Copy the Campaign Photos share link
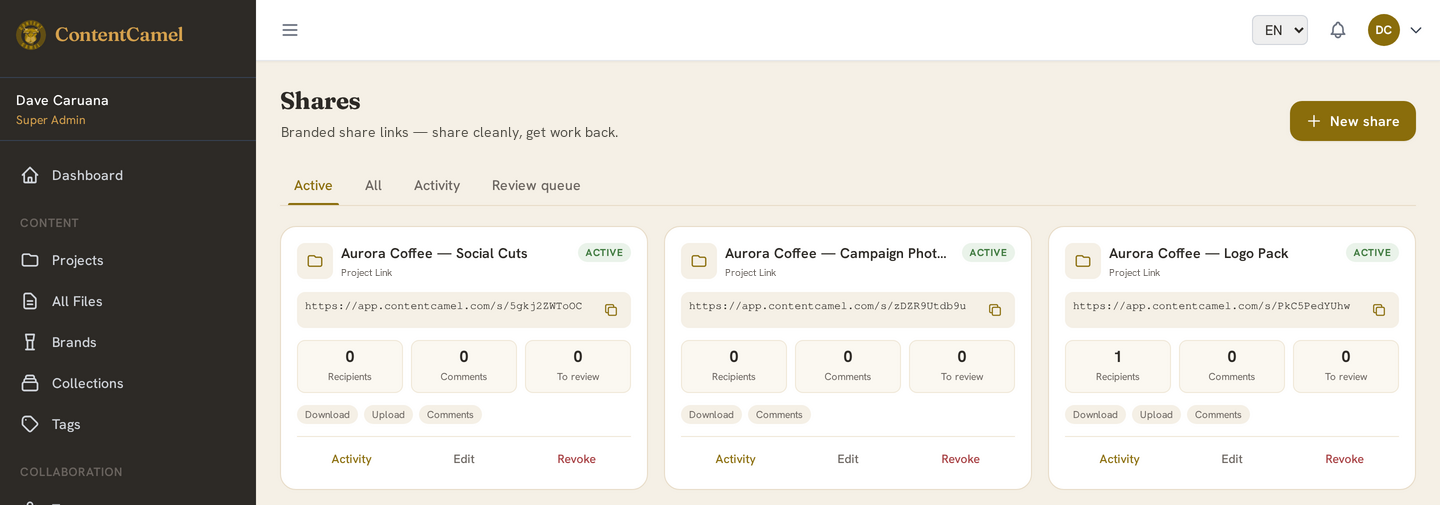1440x505 pixels. click(x=995, y=310)
